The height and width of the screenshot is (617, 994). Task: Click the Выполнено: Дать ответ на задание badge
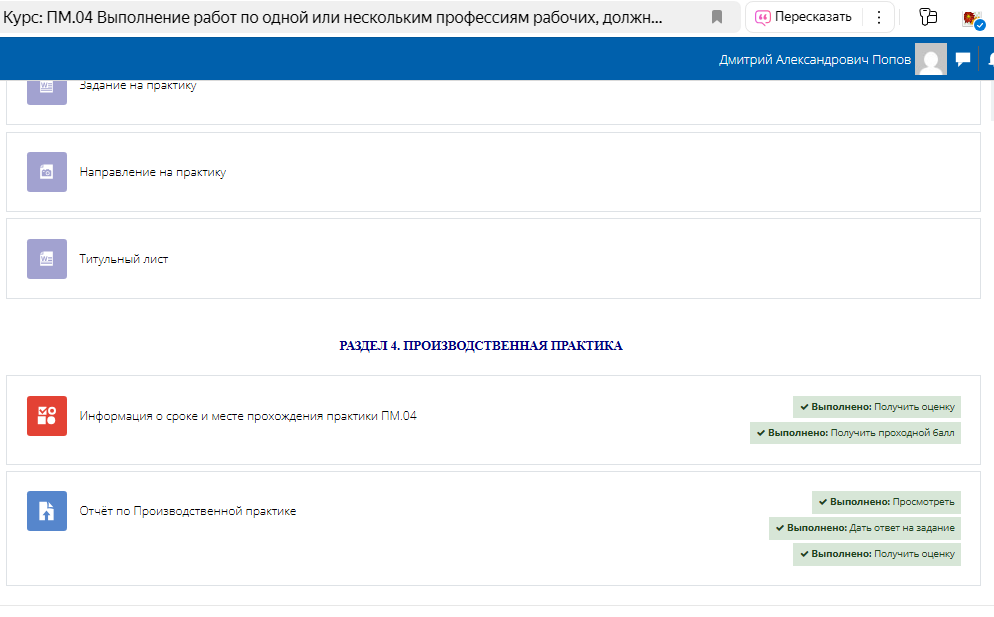pyautogui.click(x=865, y=528)
